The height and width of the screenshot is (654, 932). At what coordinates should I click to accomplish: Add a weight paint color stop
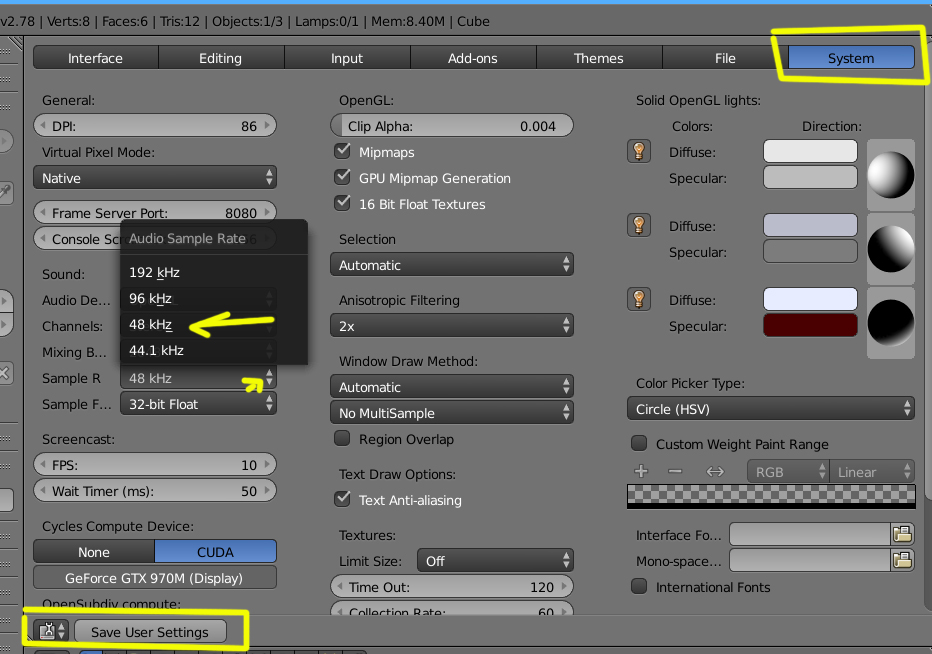tap(641, 471)
